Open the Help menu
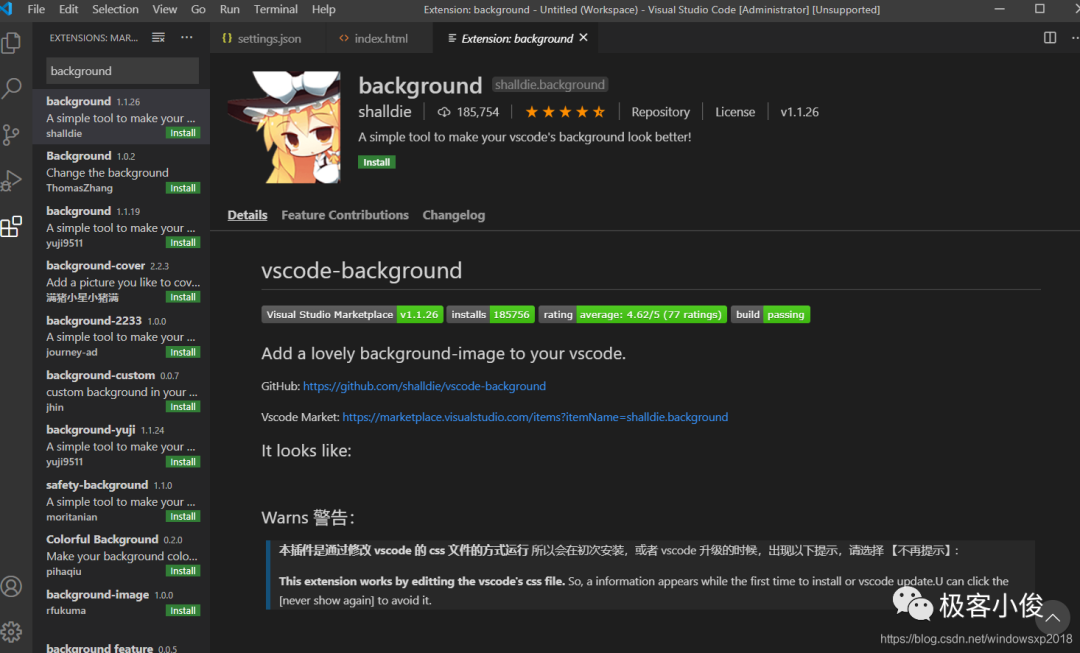Image resolution: width=1080 pixels, height=653 pixels. pyautogui.click(x=323, y=9)
